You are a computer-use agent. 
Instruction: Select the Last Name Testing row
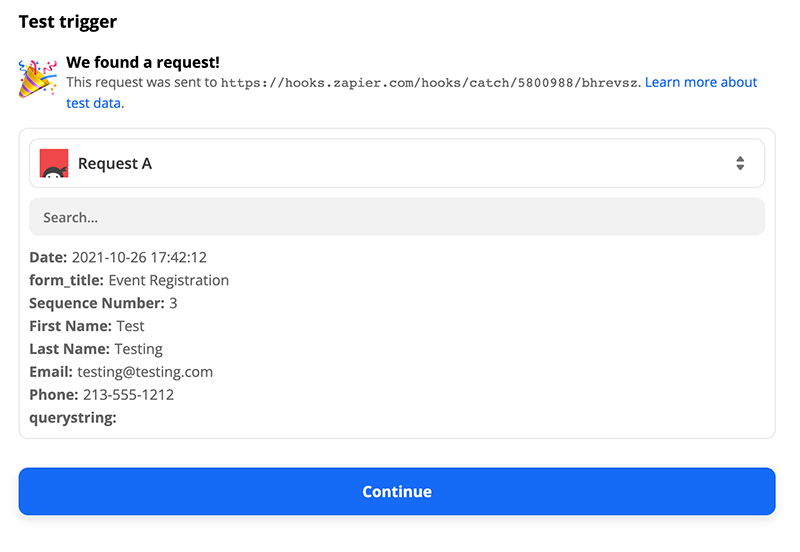(96, 349)
